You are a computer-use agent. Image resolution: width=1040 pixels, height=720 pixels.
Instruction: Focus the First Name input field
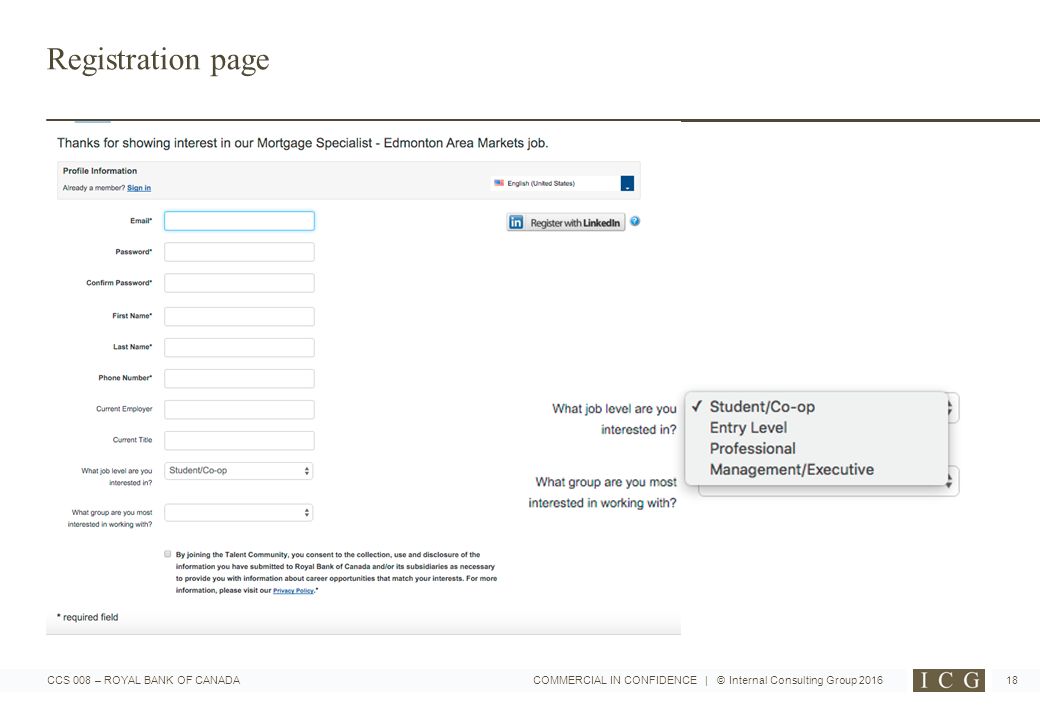point(239,316)
